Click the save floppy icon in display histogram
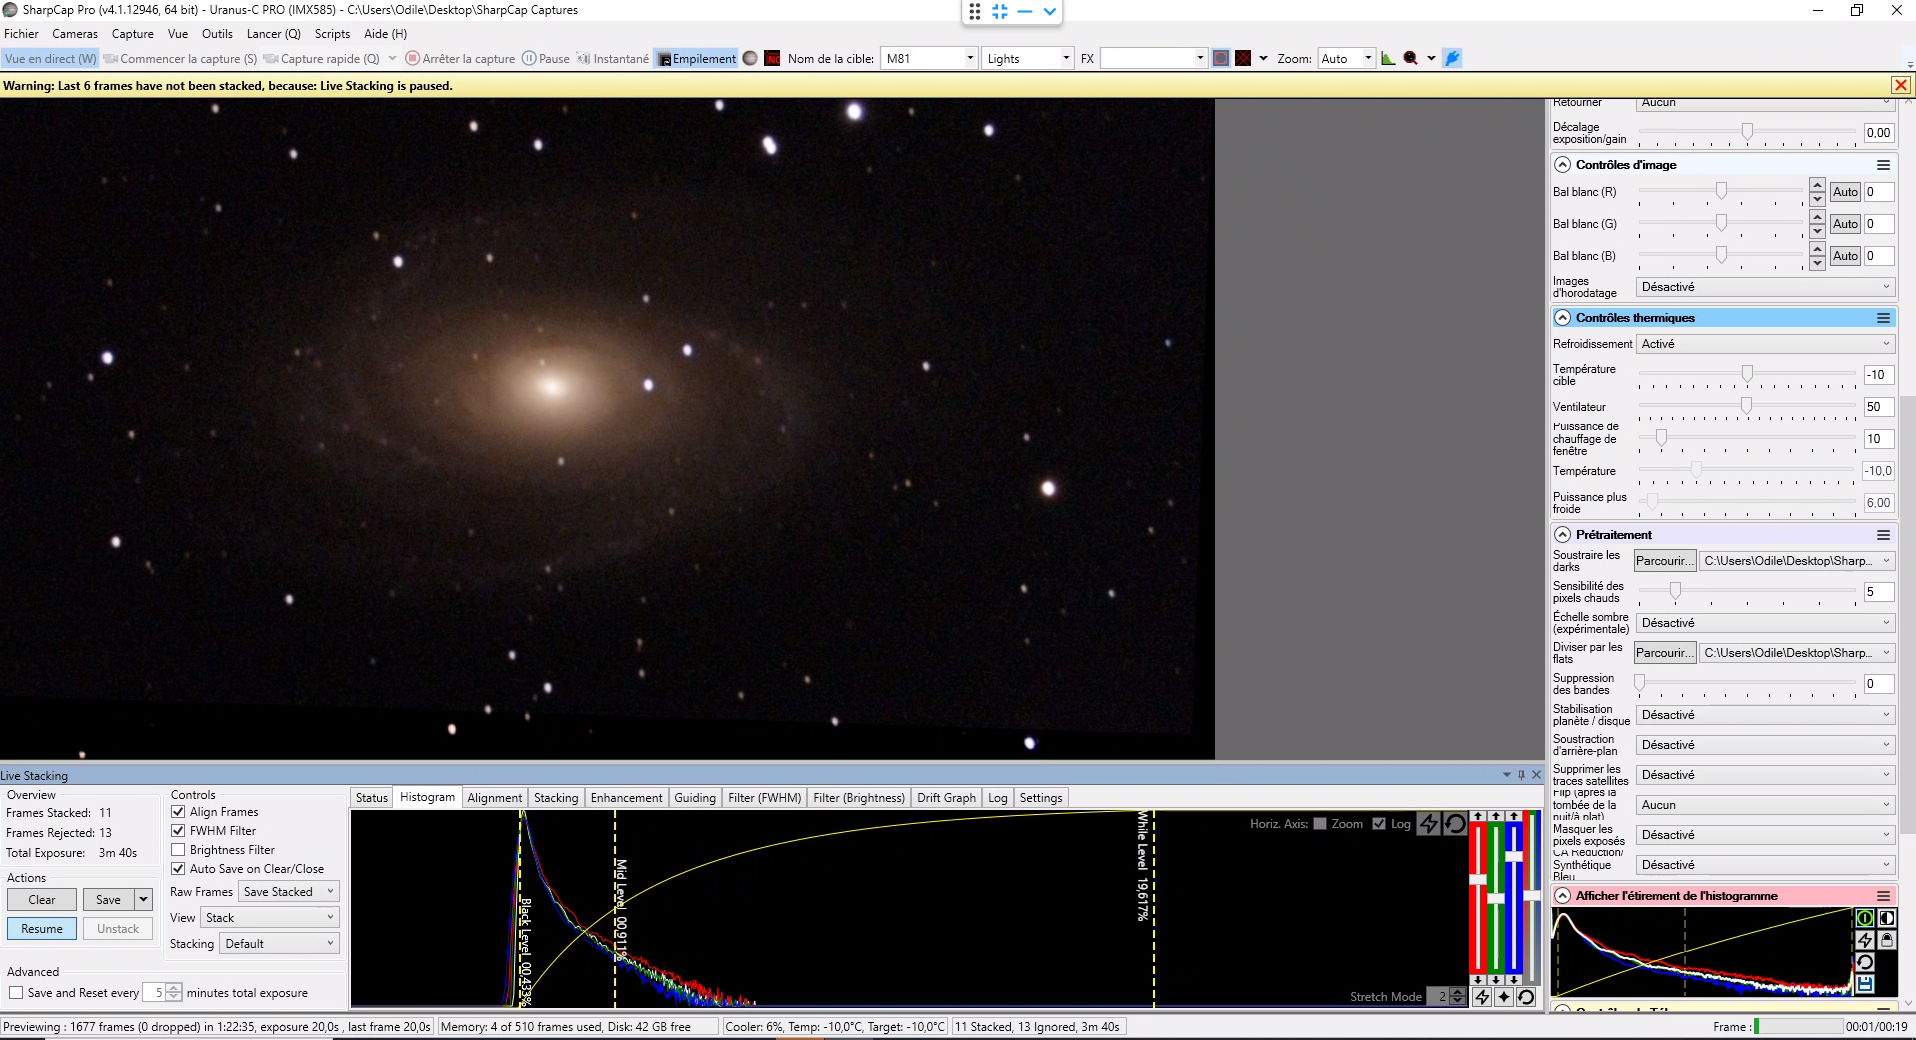This screenshot has width=1916, height=1040. pos(1865,984)
